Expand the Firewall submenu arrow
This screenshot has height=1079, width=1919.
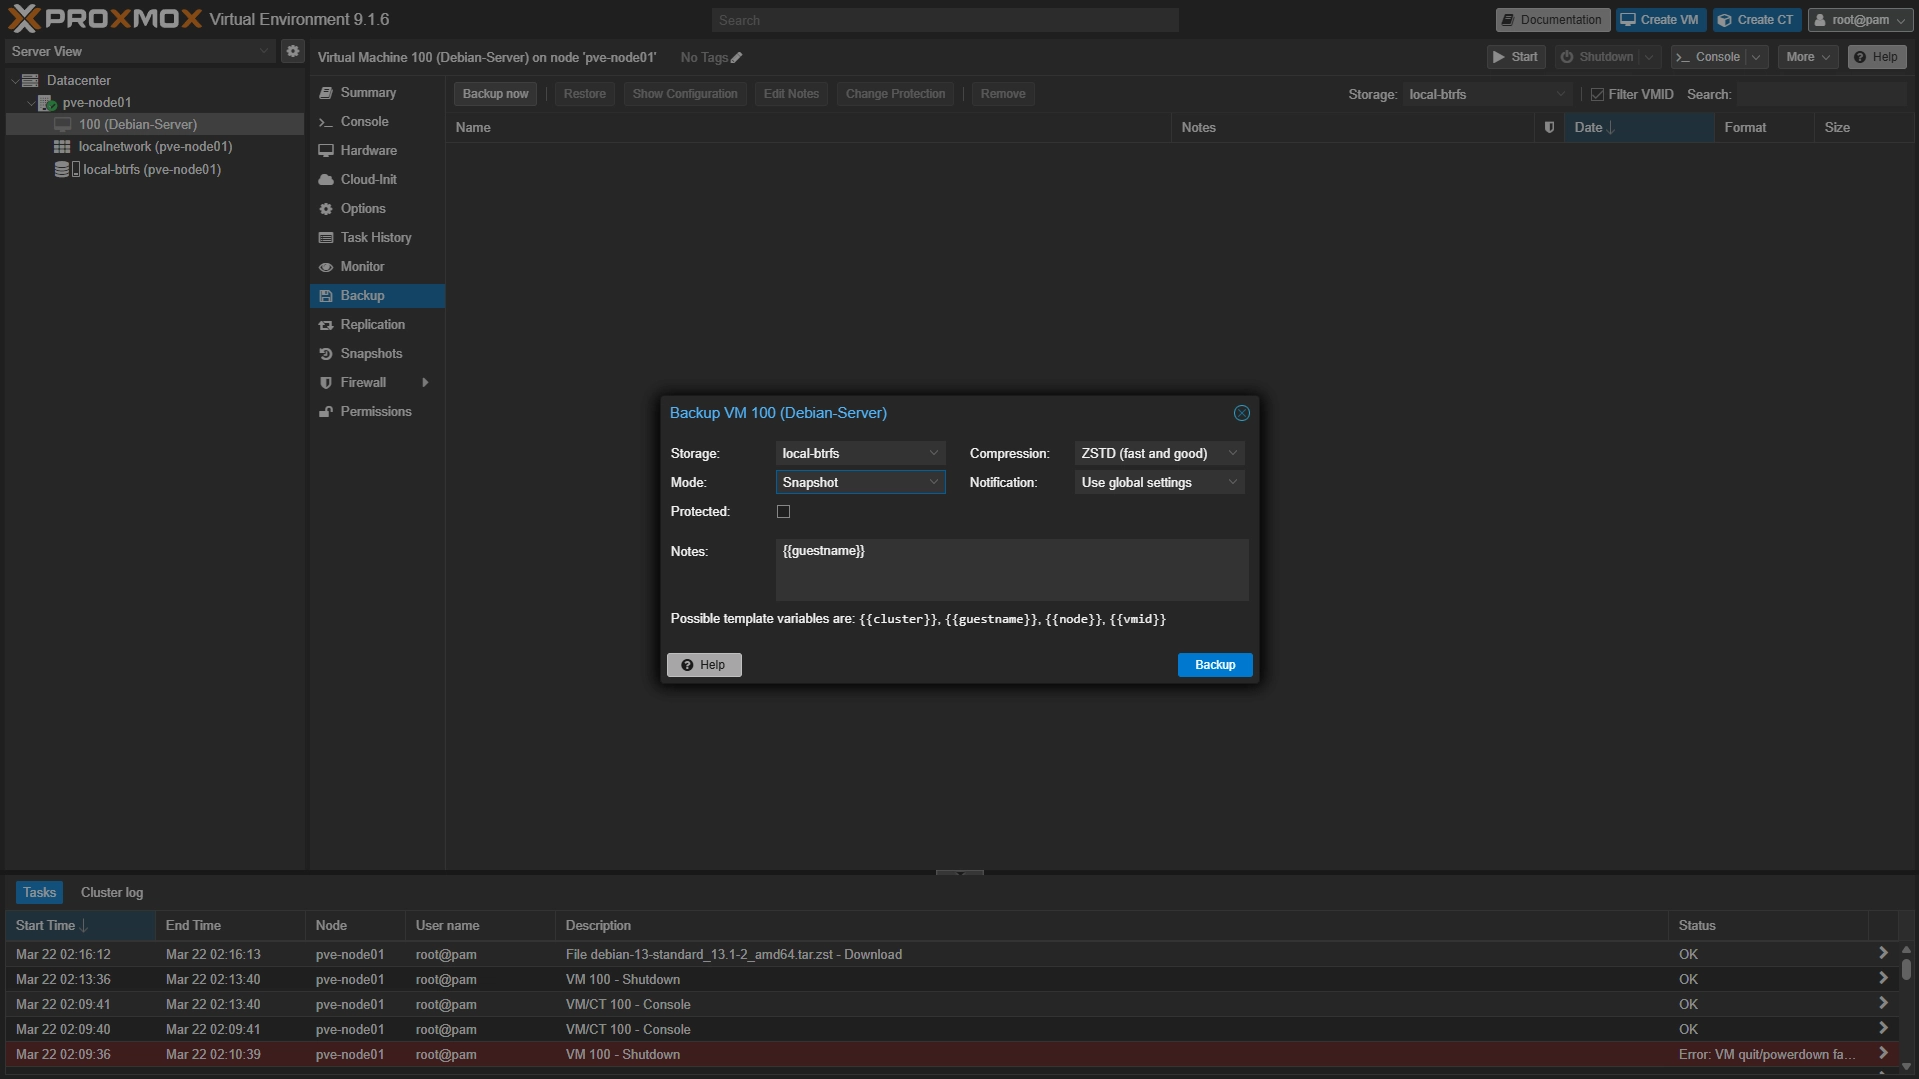coord(426,382)
